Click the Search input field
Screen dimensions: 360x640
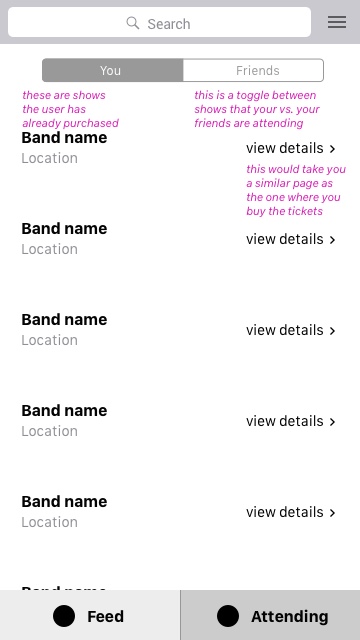[x=159, y=22]
